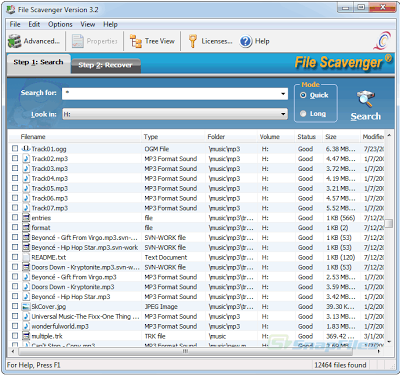Click the file icon of Track01.ogg
This screenshot has height=375, width=400.
[26, 149]
